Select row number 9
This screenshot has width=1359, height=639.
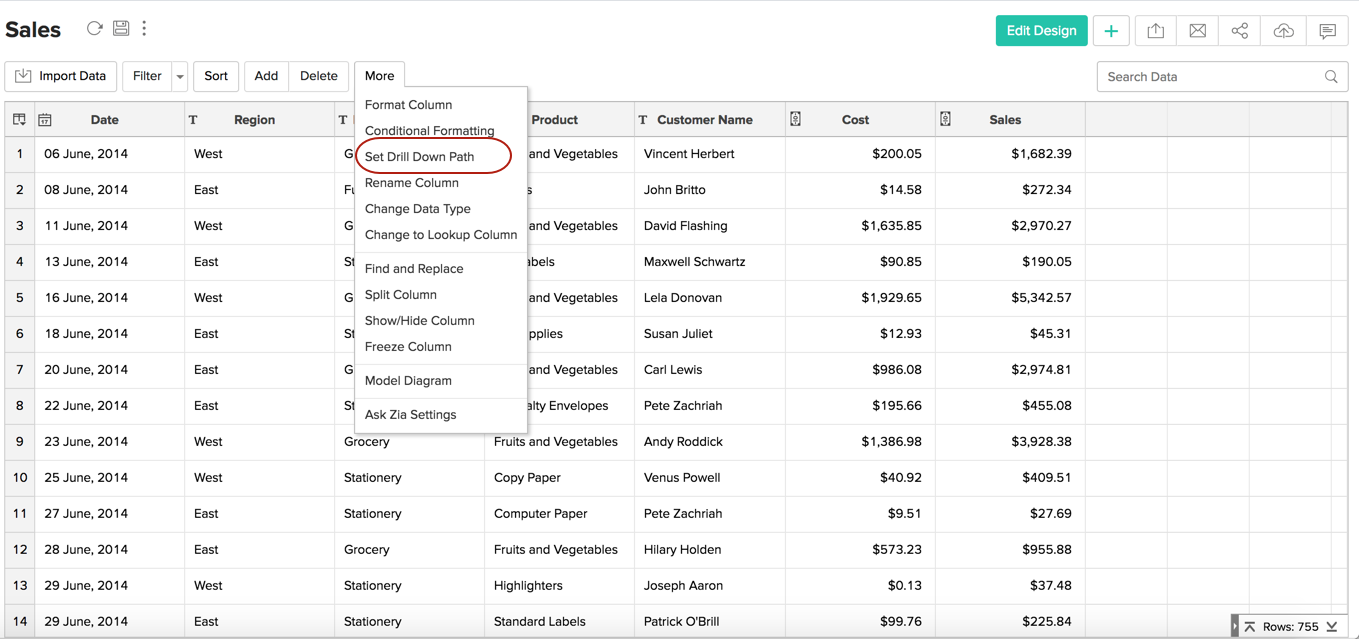click(x=20, y=442)
